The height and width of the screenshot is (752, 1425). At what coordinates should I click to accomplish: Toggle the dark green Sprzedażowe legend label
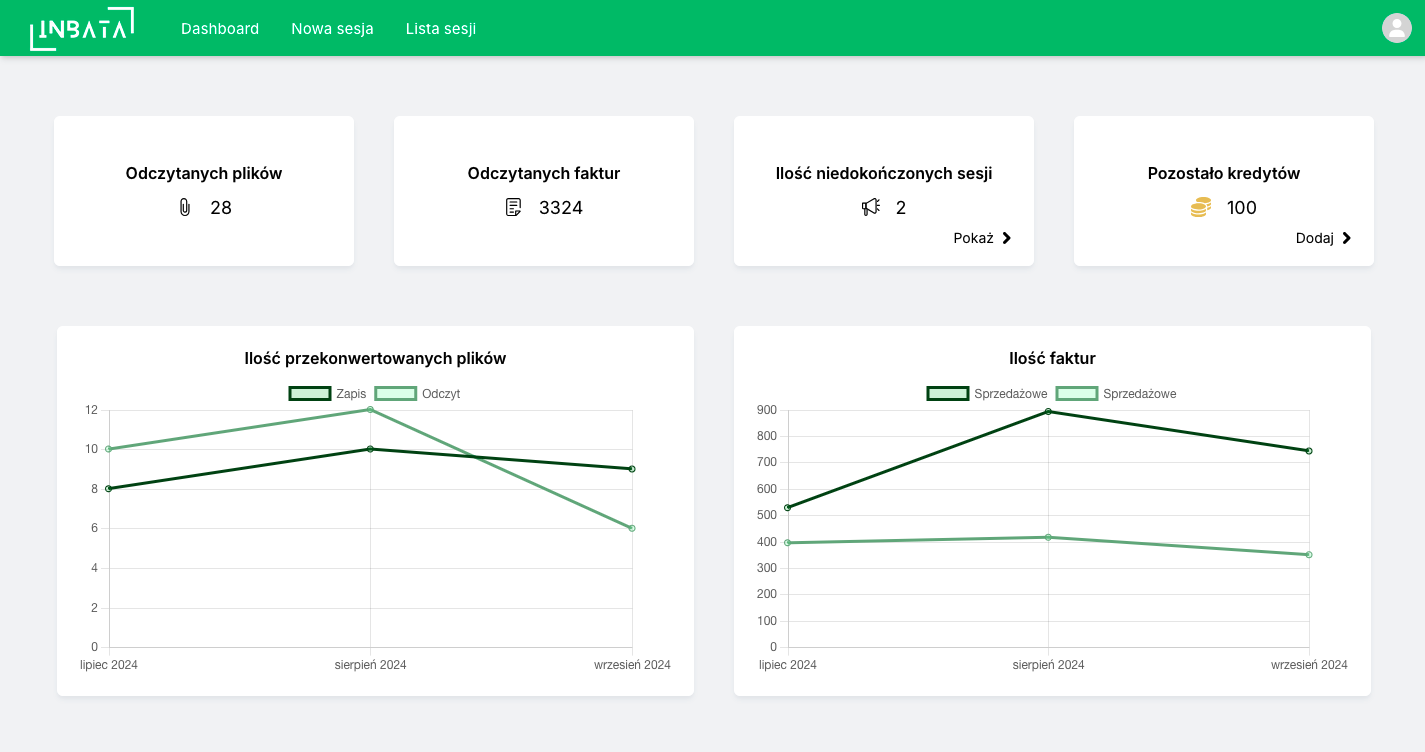[1010, 394]
